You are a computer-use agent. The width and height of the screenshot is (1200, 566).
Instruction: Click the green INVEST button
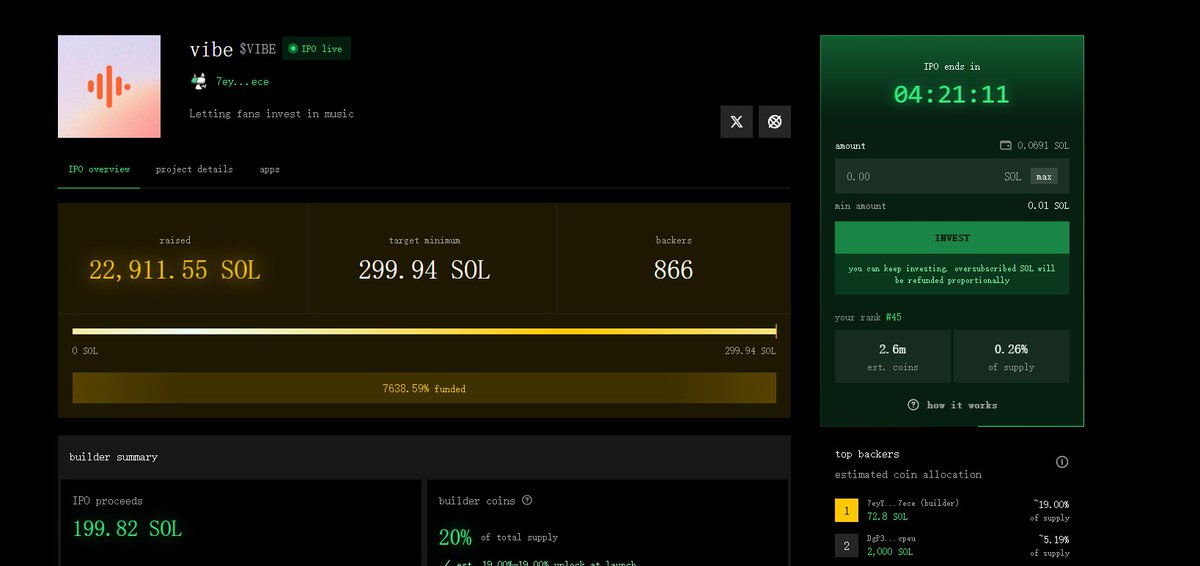952,238
